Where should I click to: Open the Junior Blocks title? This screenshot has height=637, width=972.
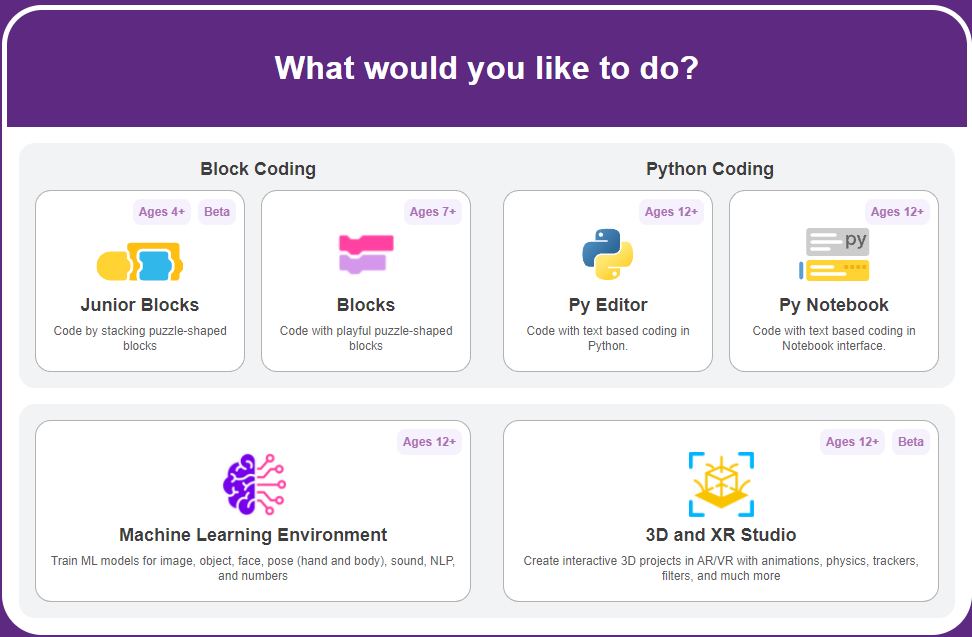tap(140, 305)
